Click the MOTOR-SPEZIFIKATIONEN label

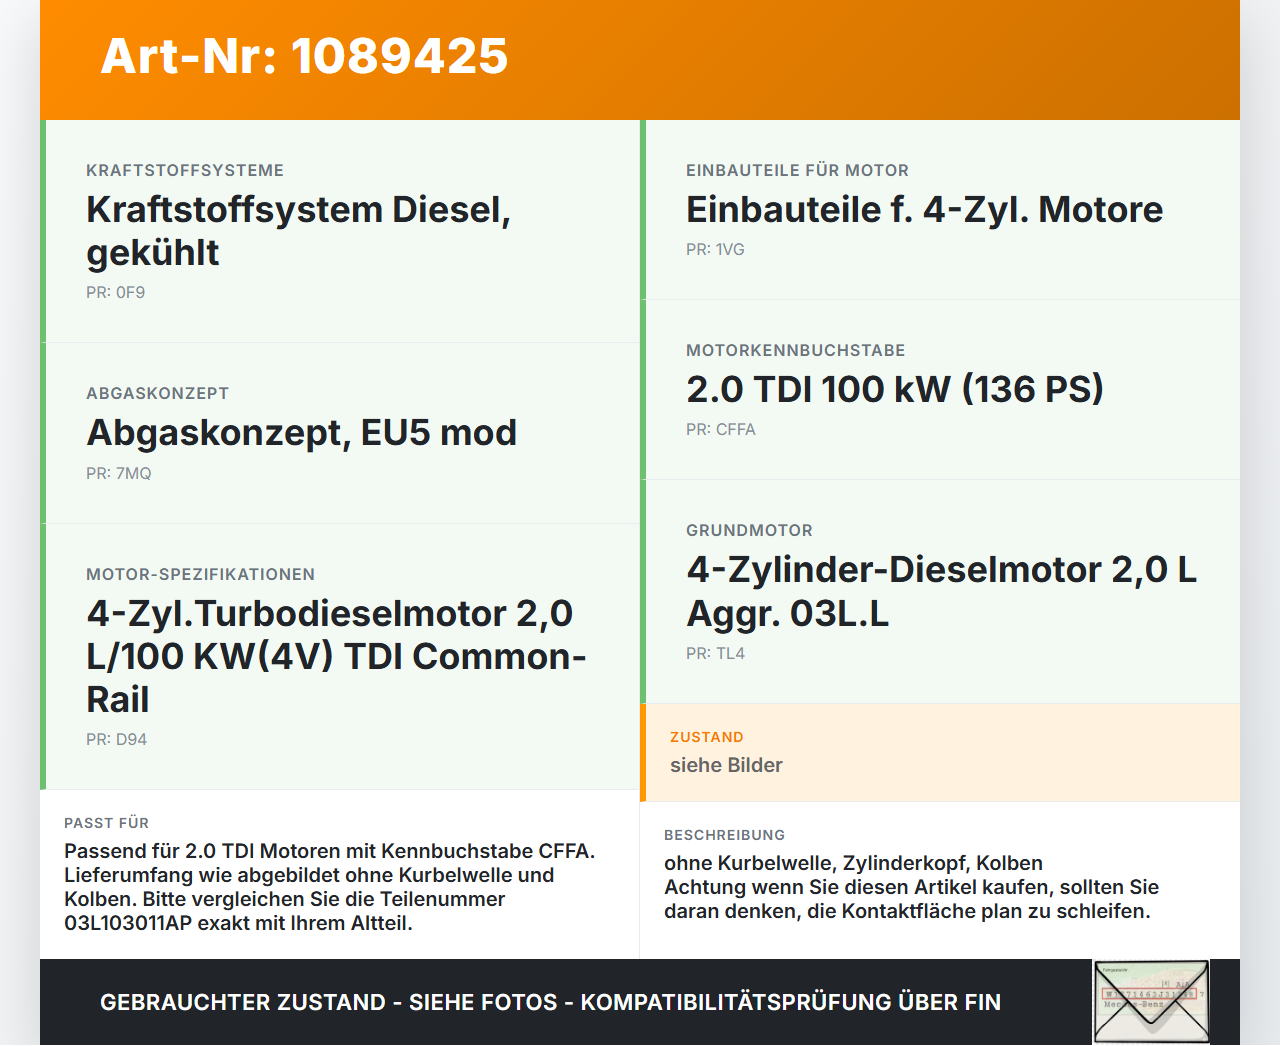coord(201,575)
